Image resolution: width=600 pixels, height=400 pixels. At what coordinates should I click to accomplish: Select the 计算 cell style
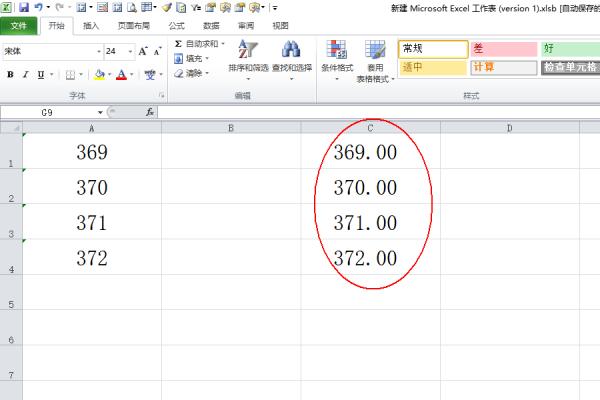click(x=504, y=67)
